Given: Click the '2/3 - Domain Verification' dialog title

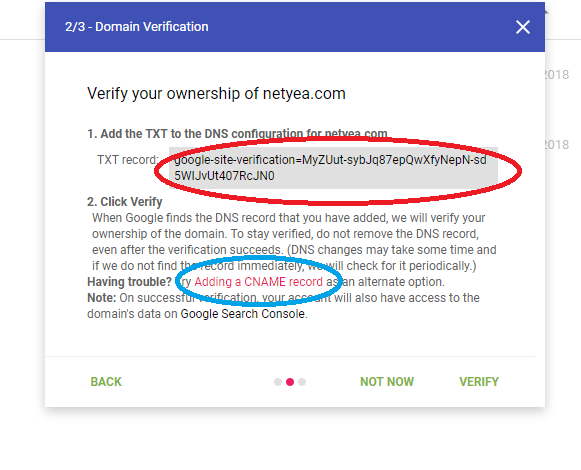Looking at the screenshot, I should tap(137, 27).
